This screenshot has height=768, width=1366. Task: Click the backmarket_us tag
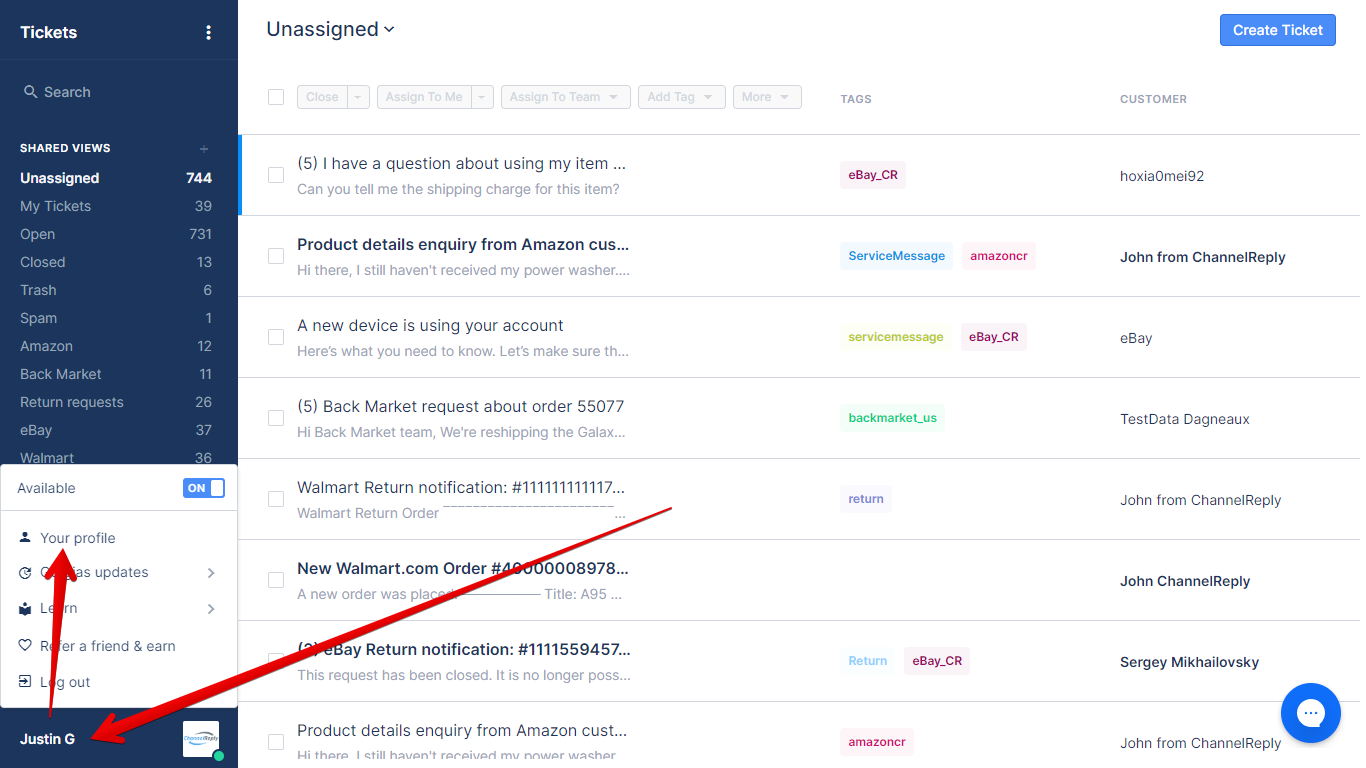point(892,418)
